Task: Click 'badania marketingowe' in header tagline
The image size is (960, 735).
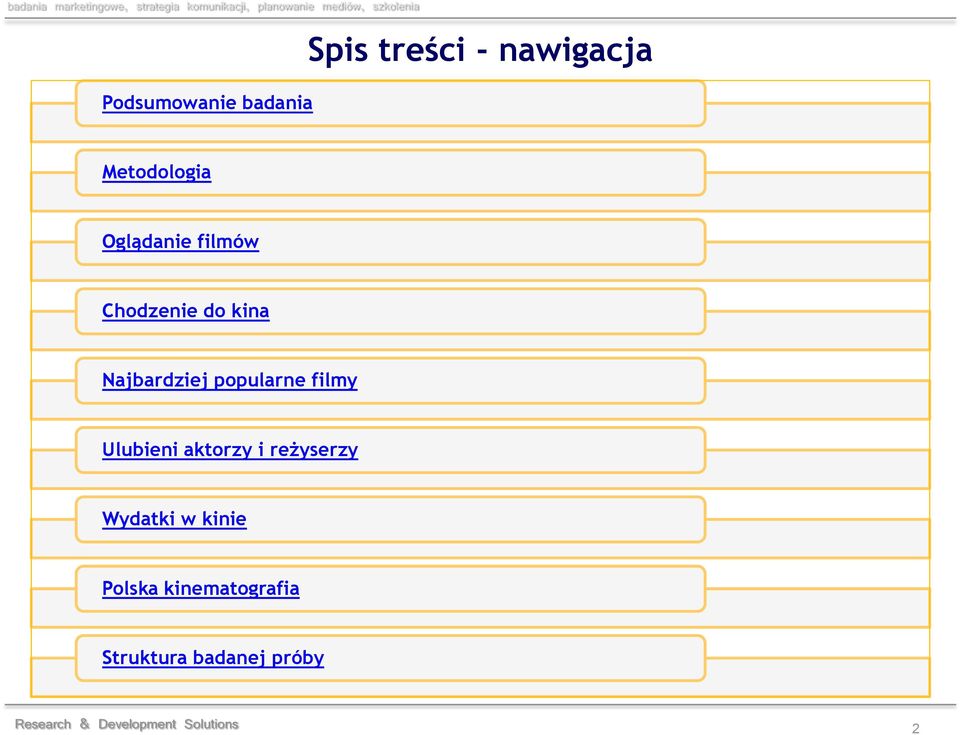Action: [67, 7]
